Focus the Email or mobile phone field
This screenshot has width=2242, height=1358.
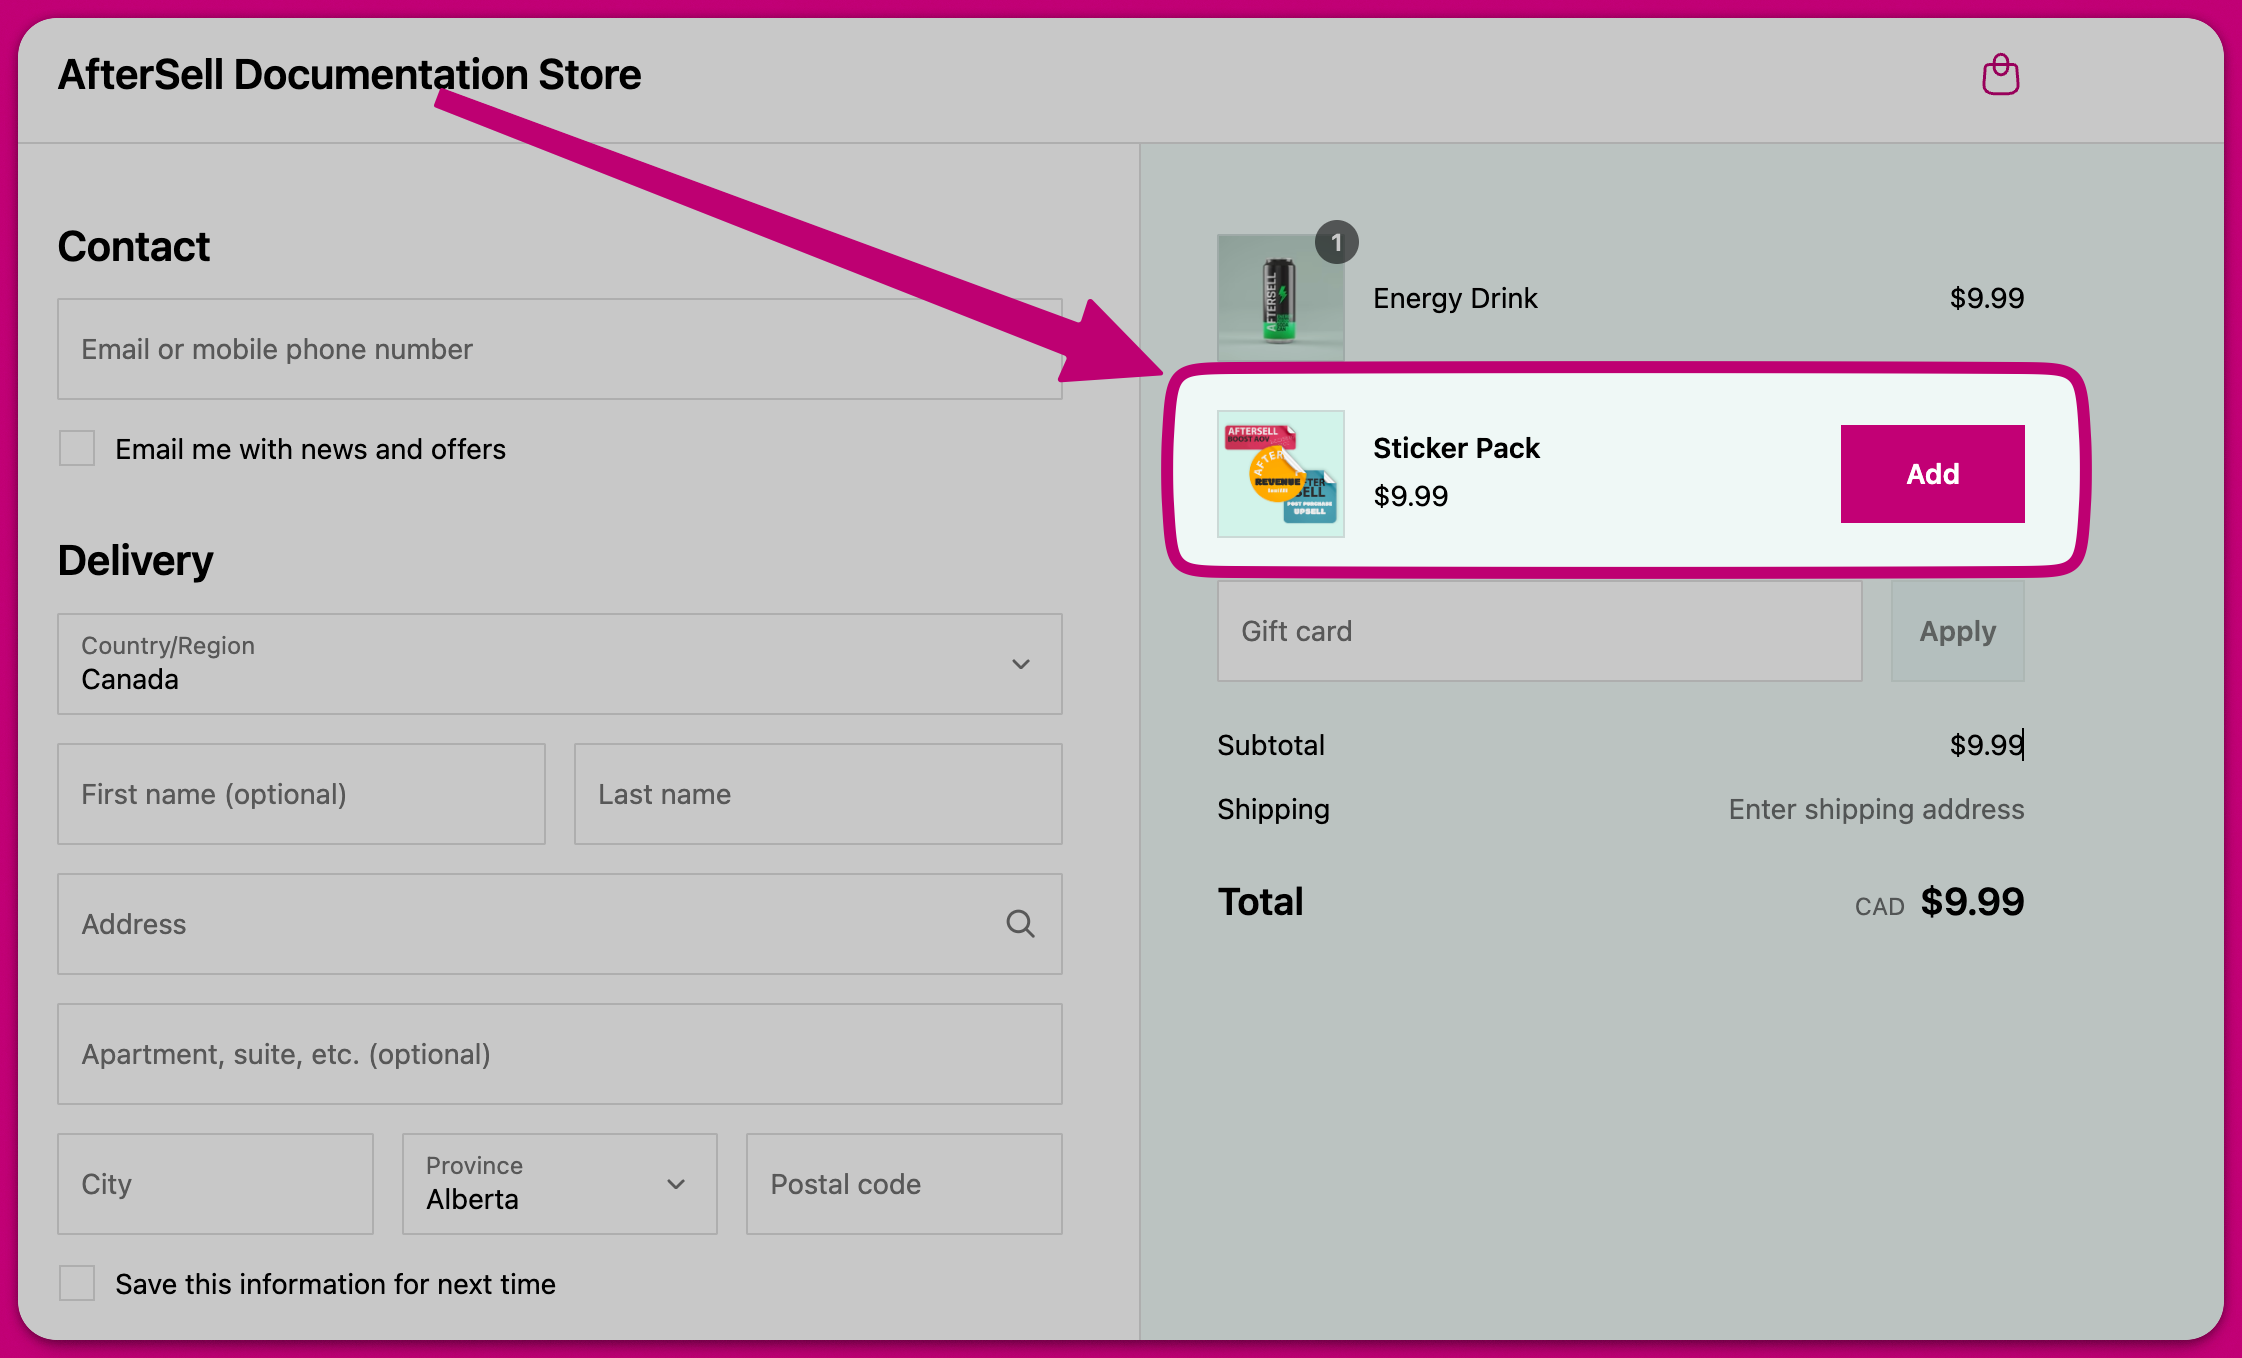pos(558,349)
